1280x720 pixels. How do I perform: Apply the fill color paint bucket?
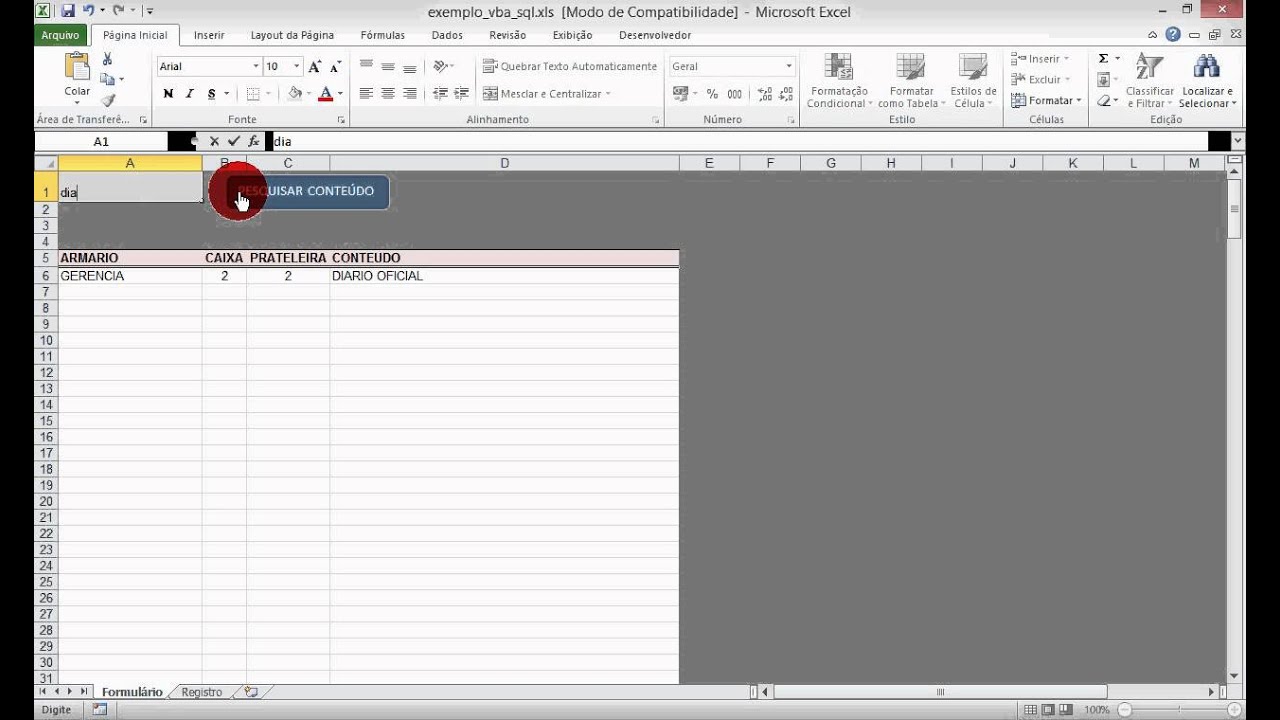point(295,94)
